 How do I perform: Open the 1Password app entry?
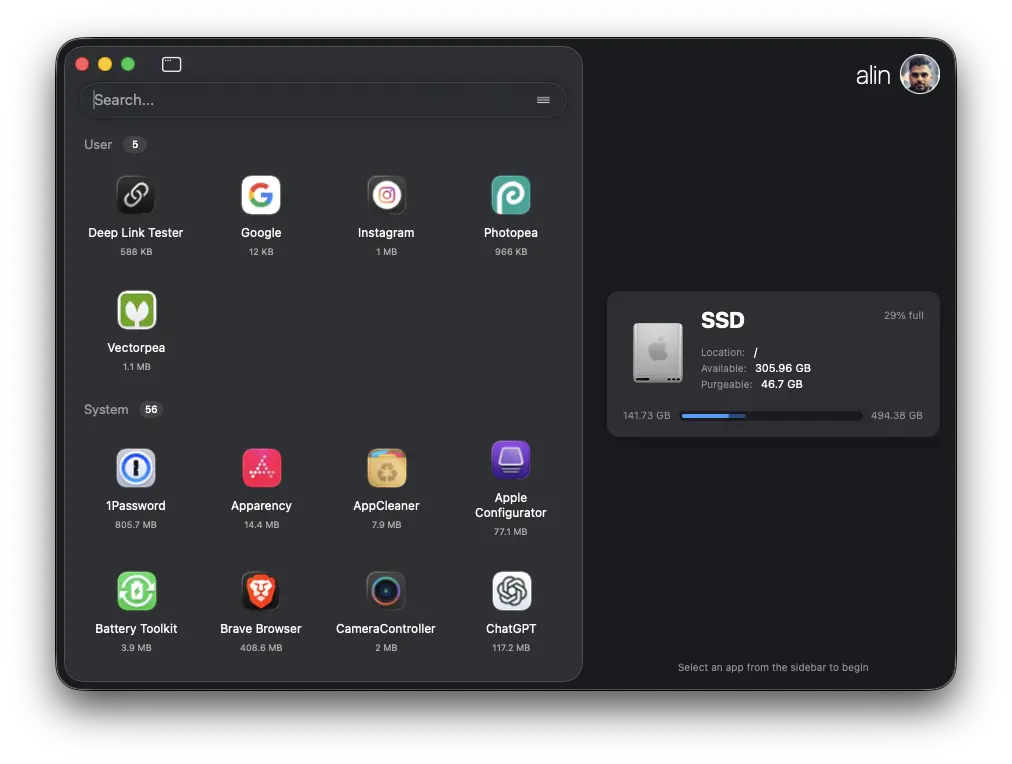pos(136,469)
